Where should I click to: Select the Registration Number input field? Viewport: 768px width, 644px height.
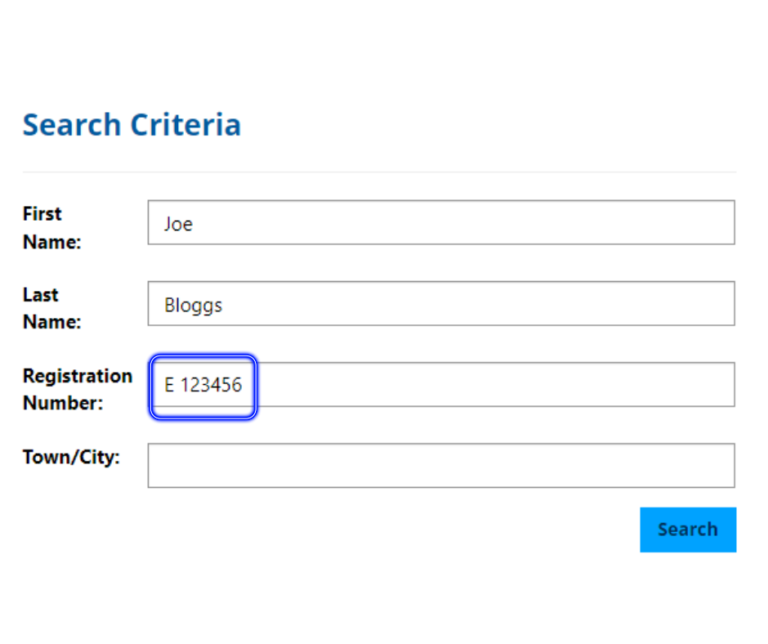(441, 384)
